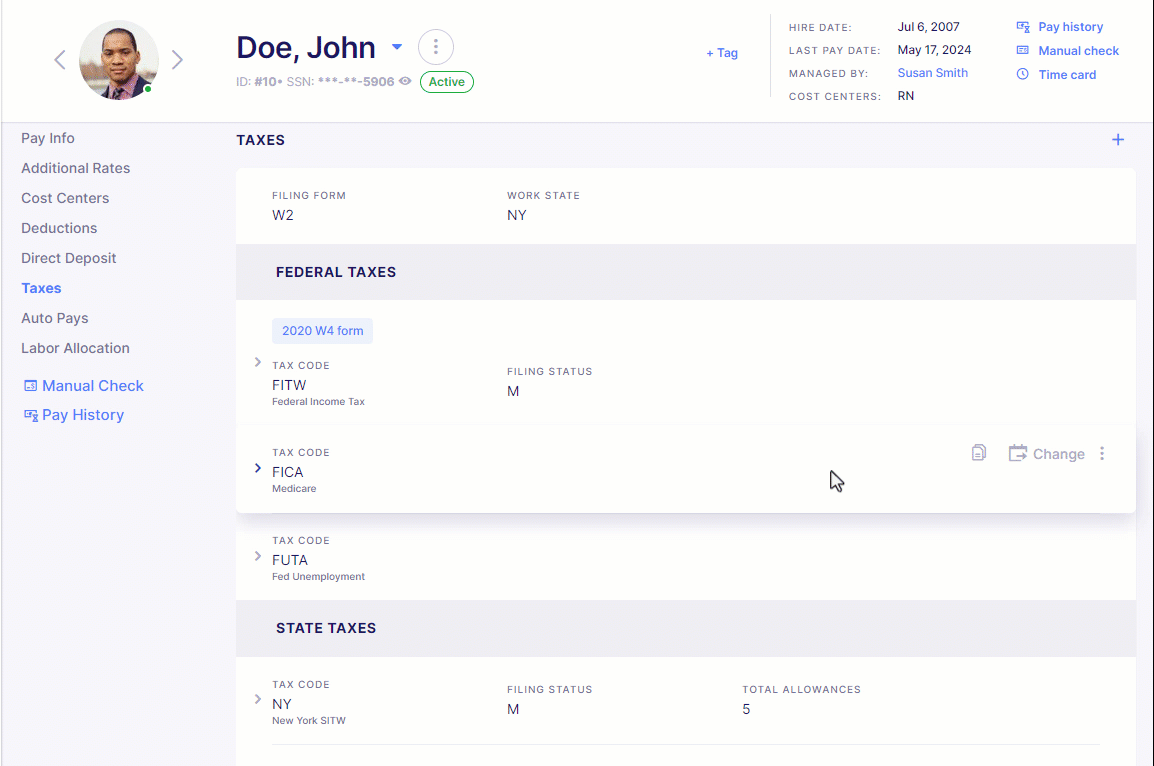1154x766 pixels.
Task: Click the Change button on FICA row
Action: click(1046, 453)
